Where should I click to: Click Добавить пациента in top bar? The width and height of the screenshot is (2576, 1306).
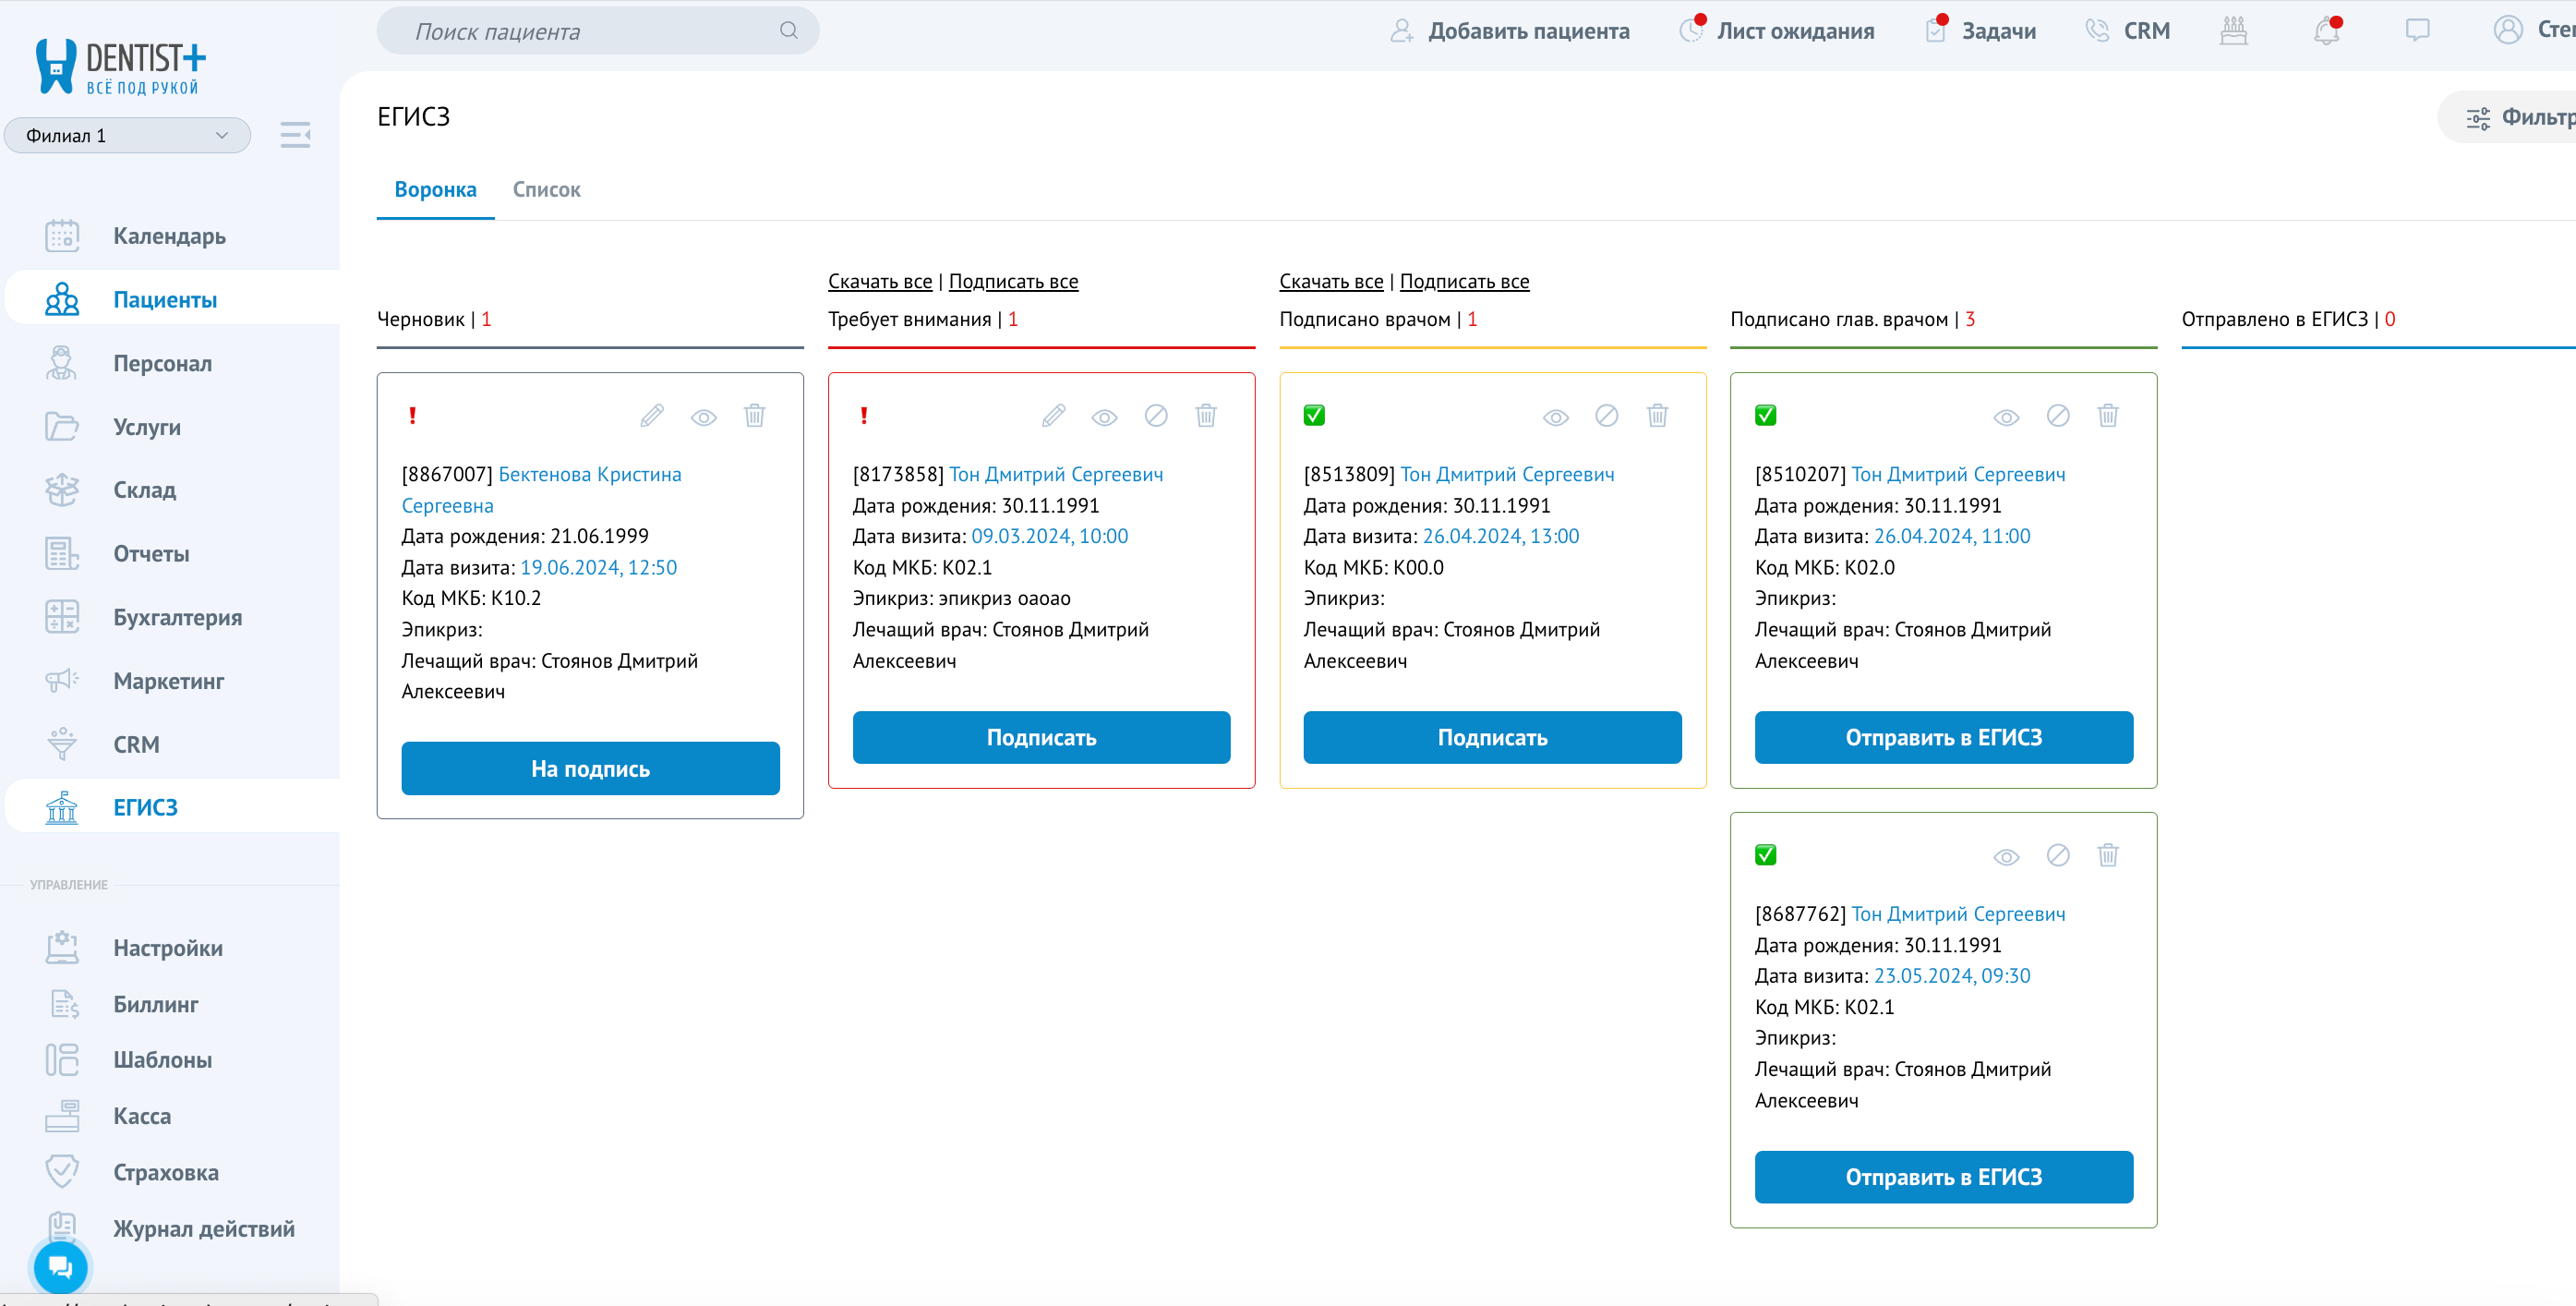point(1510,31)
